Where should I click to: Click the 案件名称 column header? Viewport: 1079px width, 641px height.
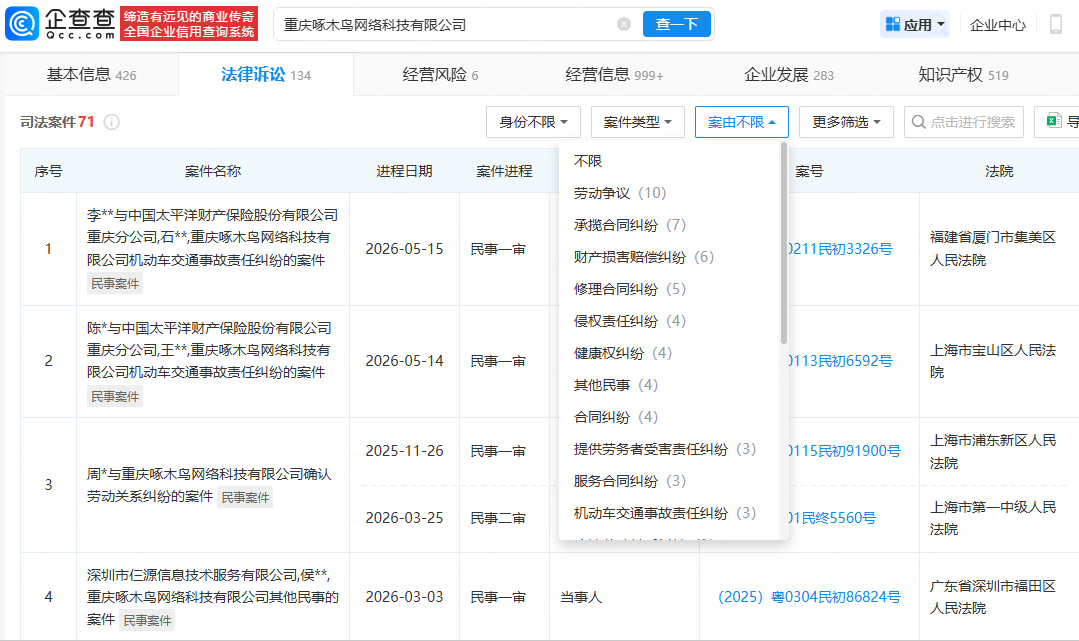click(x=213, y=171)
